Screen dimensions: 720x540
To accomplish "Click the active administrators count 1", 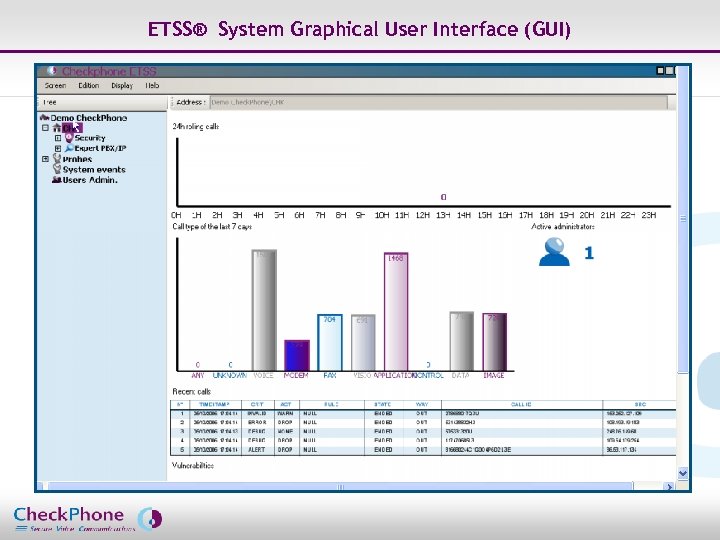I will (589, 253).
